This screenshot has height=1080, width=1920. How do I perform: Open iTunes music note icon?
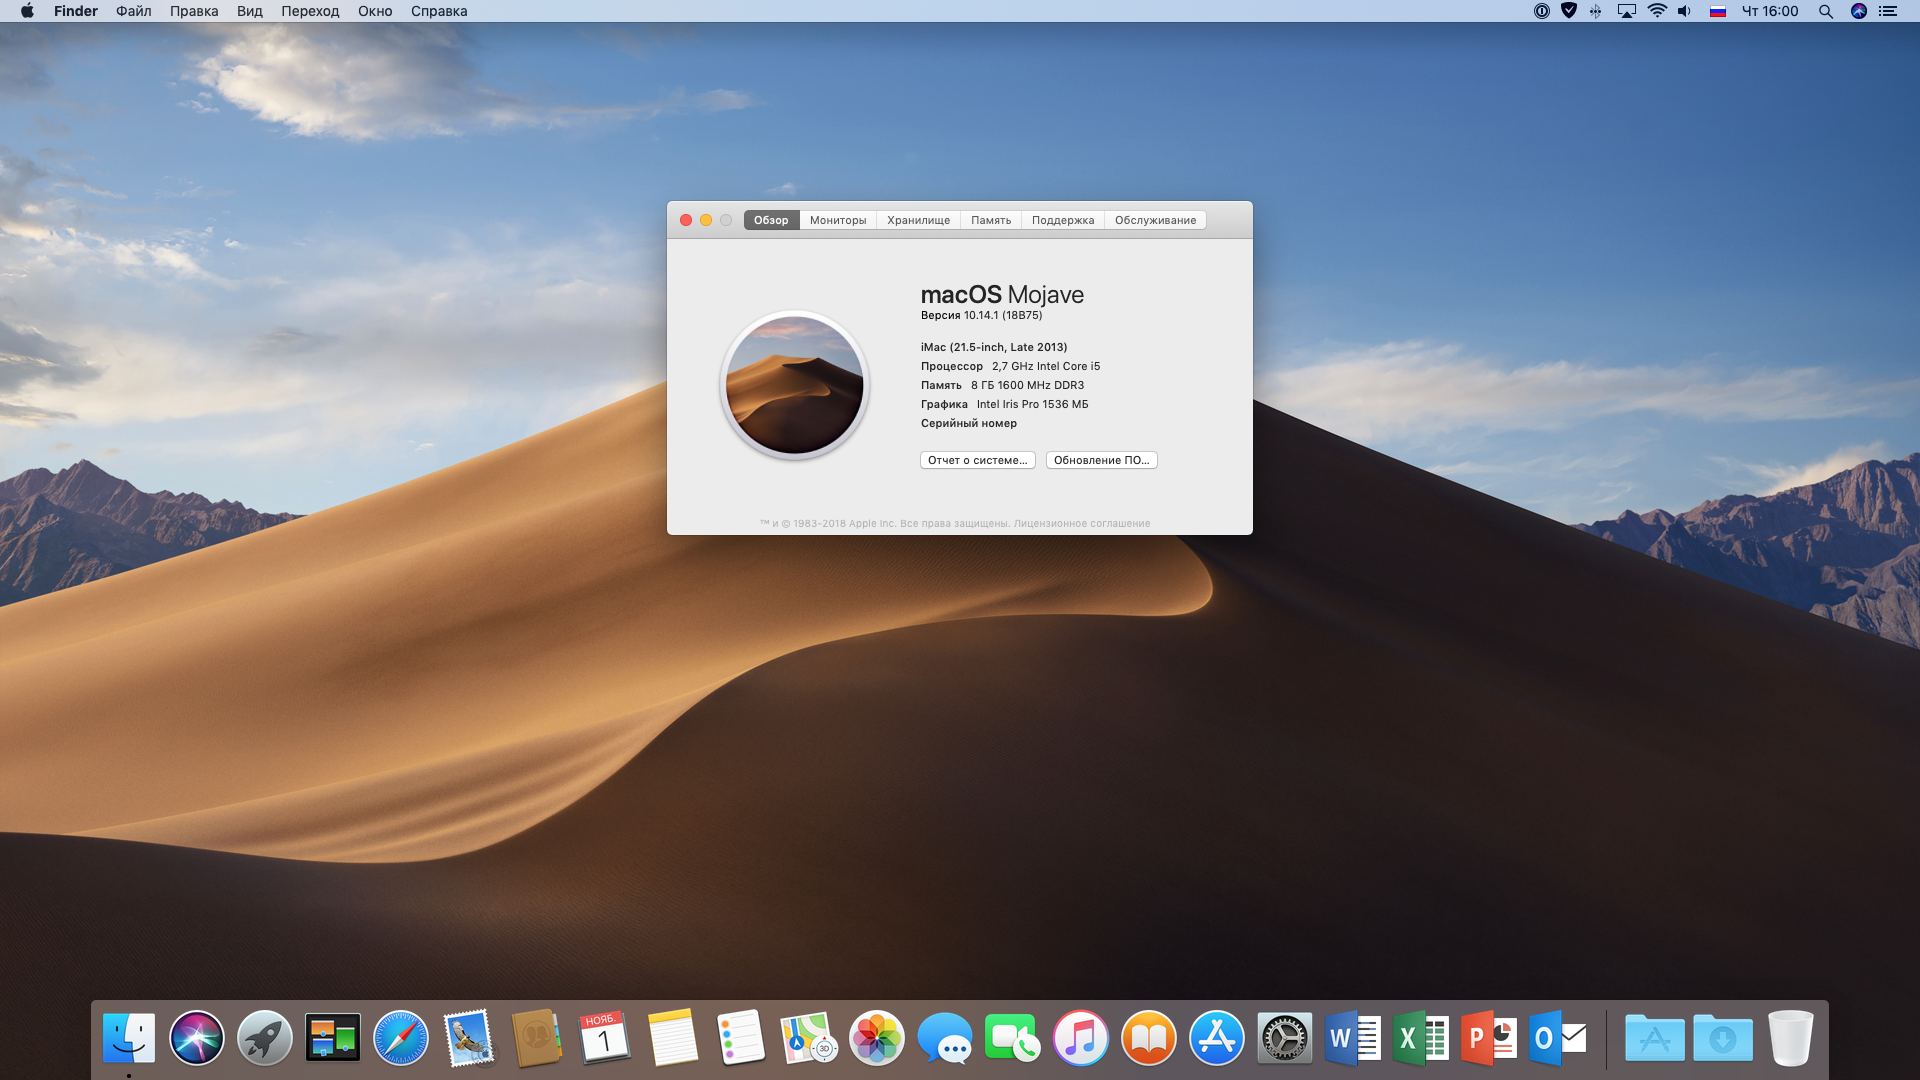tap(1081, 1038)
